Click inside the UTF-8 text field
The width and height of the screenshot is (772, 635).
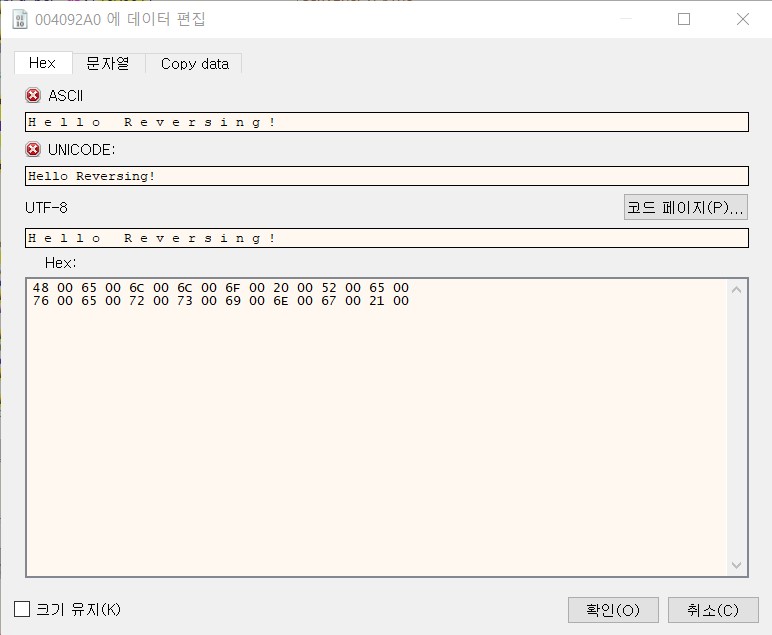386,238
